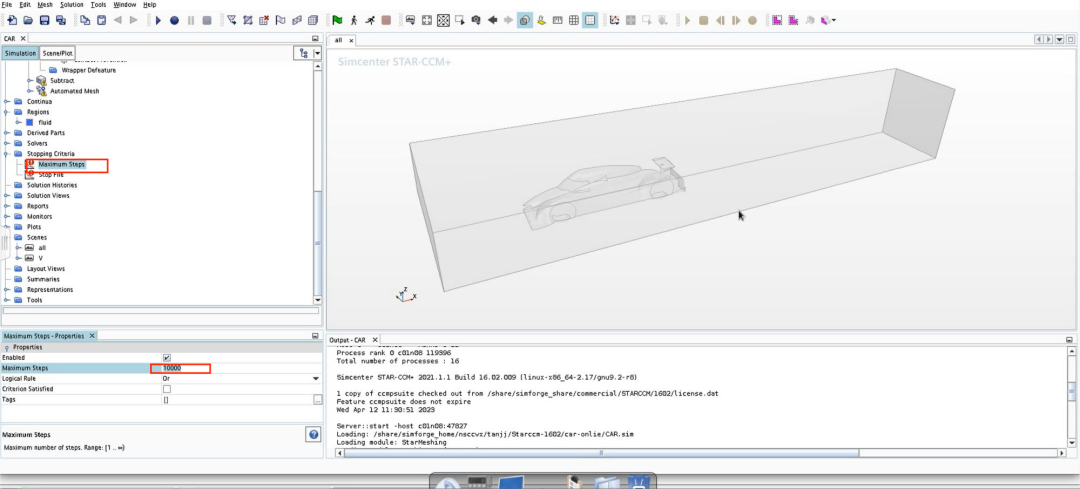Click the black back arrow view icon
Screen dimensions: 1080x489
pos(492,21)
